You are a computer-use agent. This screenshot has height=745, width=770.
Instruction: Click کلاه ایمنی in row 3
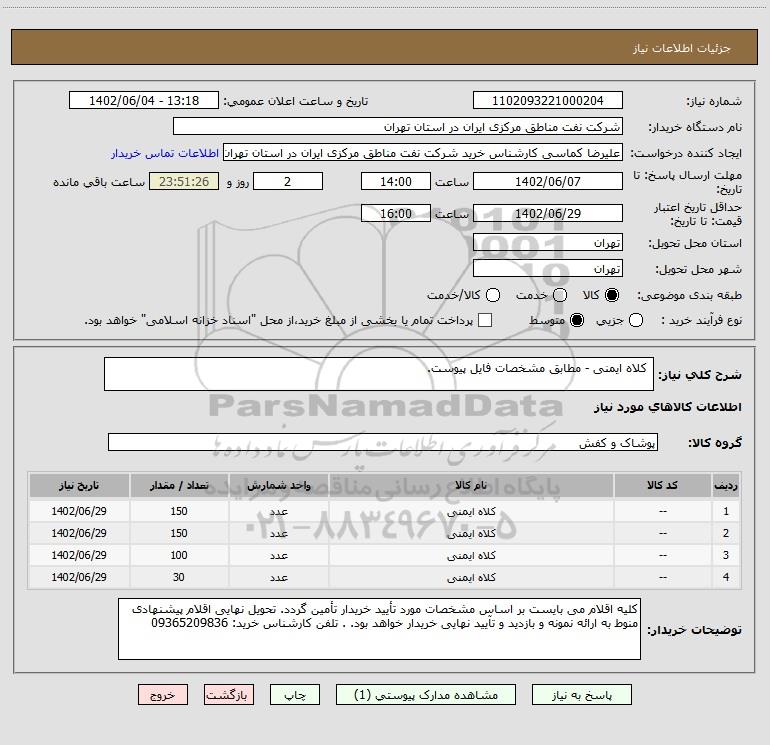point(471,555)
